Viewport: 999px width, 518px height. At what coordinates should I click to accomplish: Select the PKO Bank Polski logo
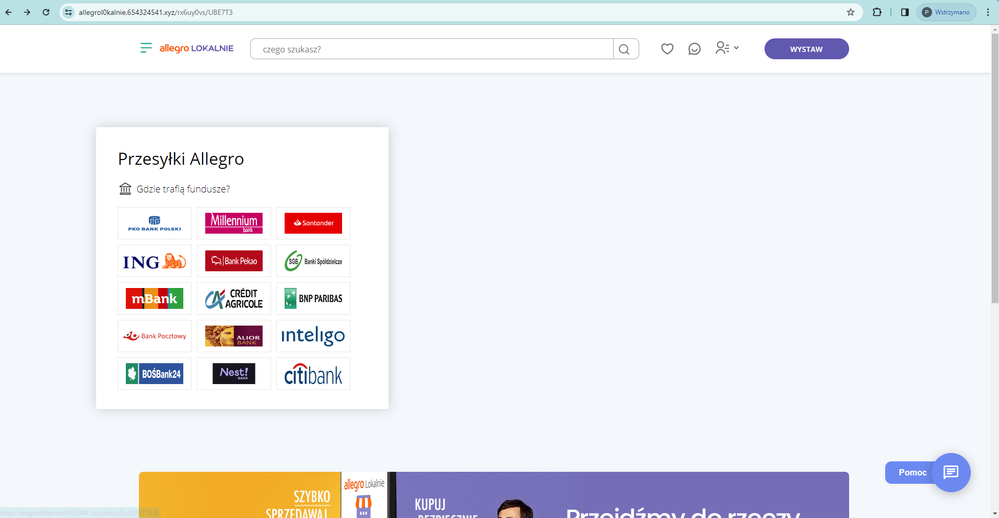click(154, 223)
